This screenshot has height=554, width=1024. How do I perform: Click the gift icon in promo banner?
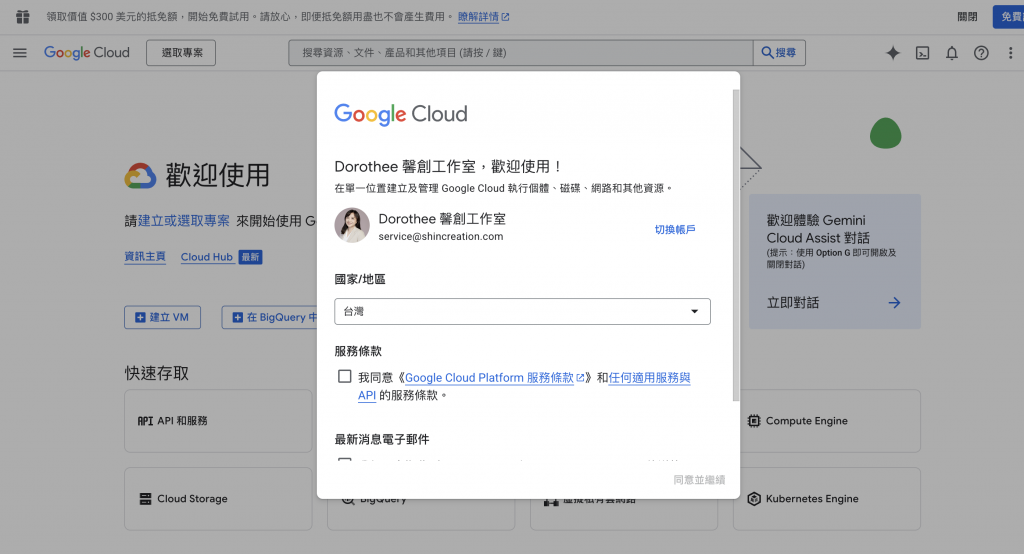coord(23,17)
